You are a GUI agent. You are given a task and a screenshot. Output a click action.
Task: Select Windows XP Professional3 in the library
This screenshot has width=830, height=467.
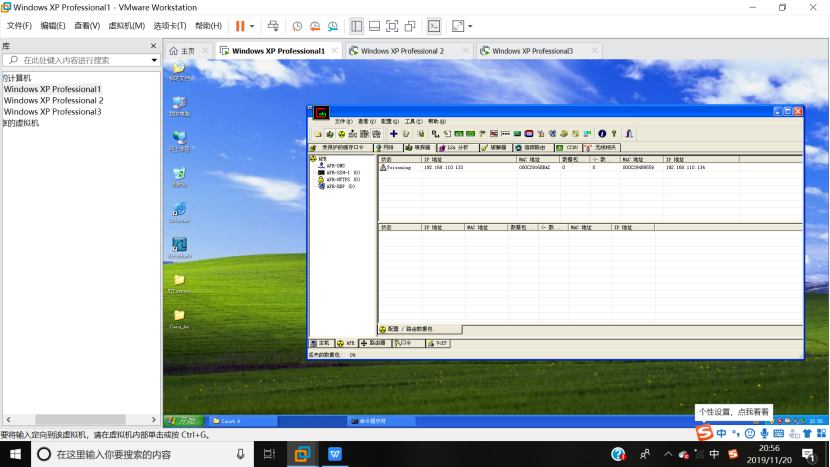click(52, 112)
